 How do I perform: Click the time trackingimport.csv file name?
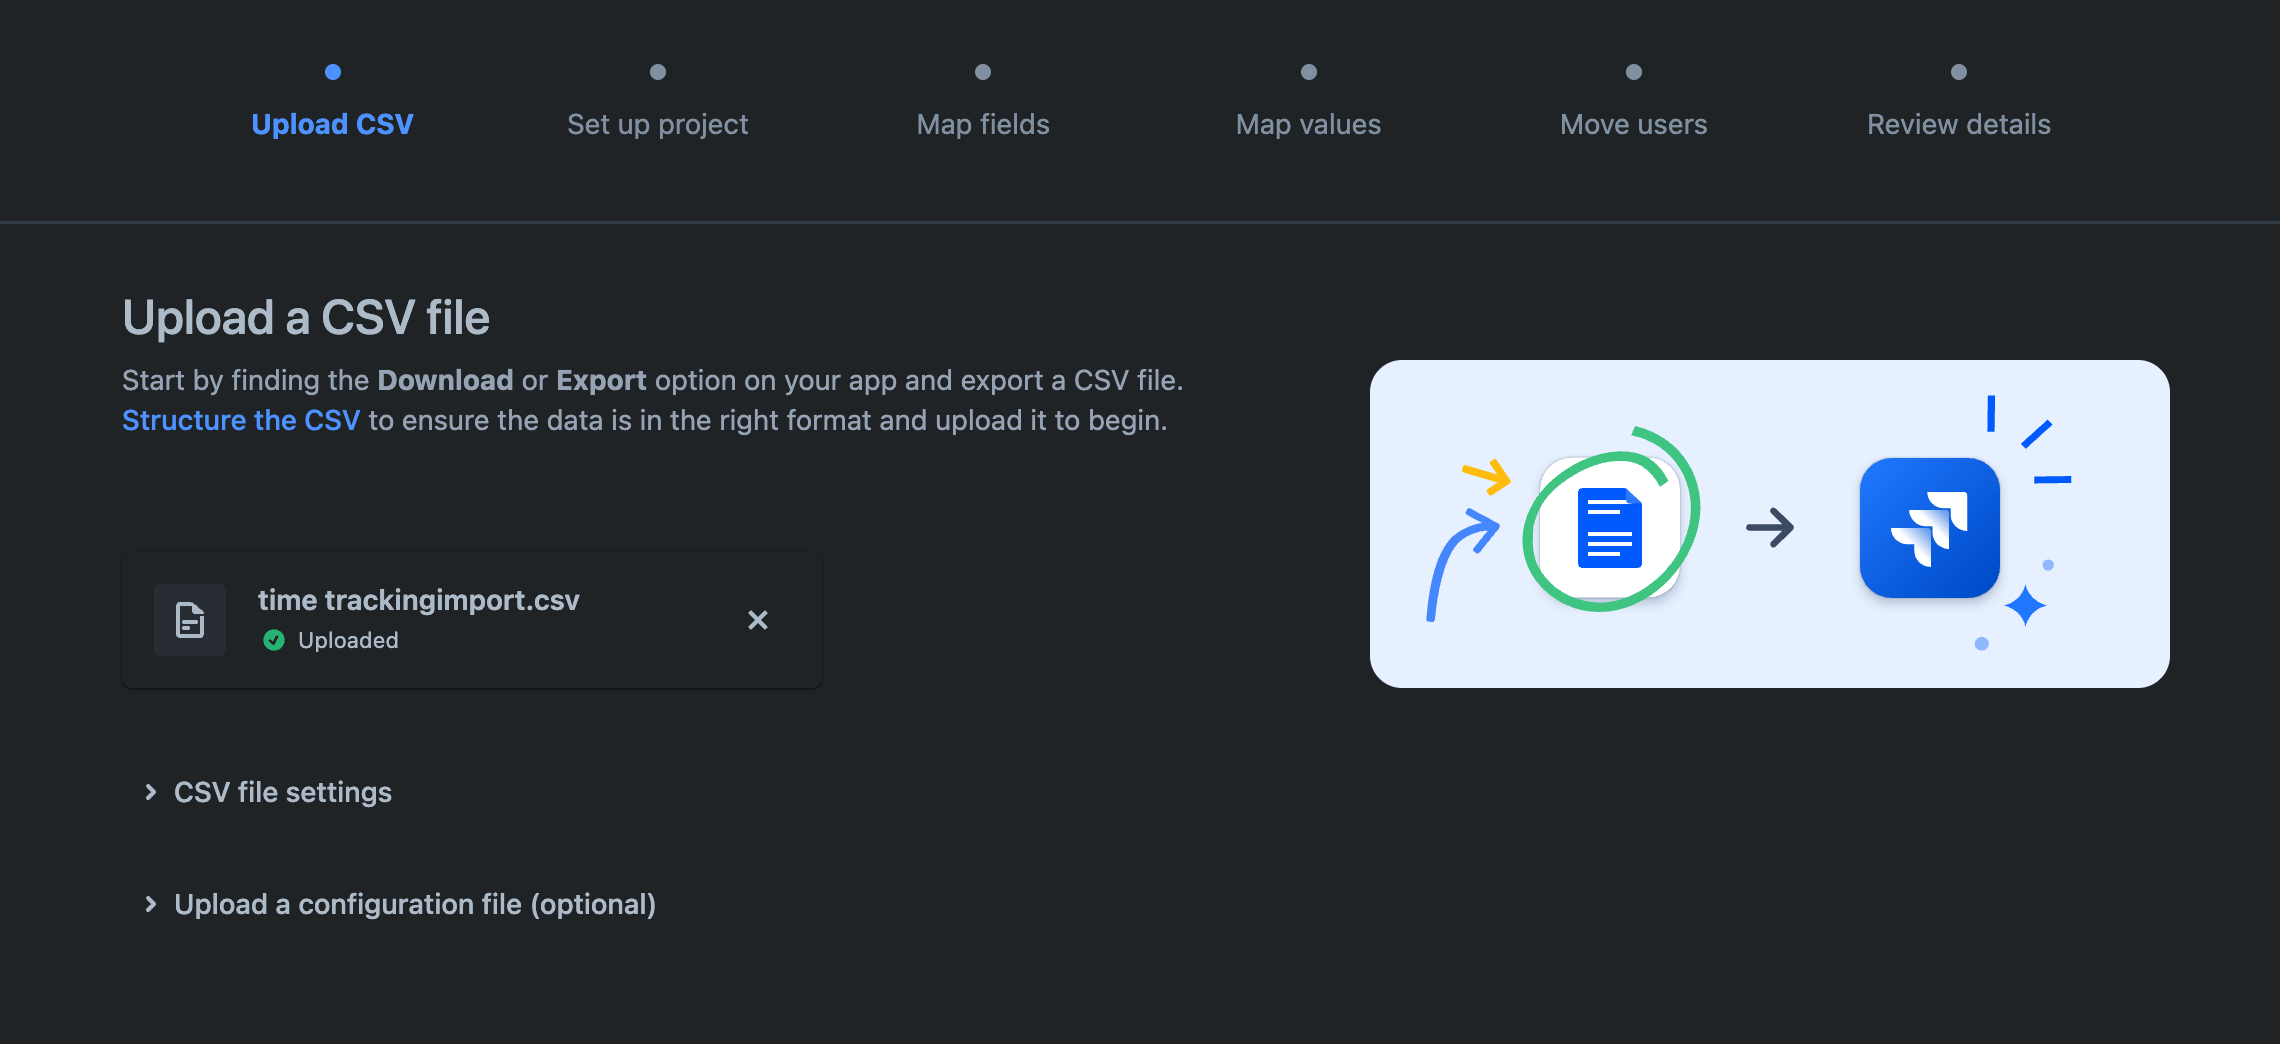point(418,600)
